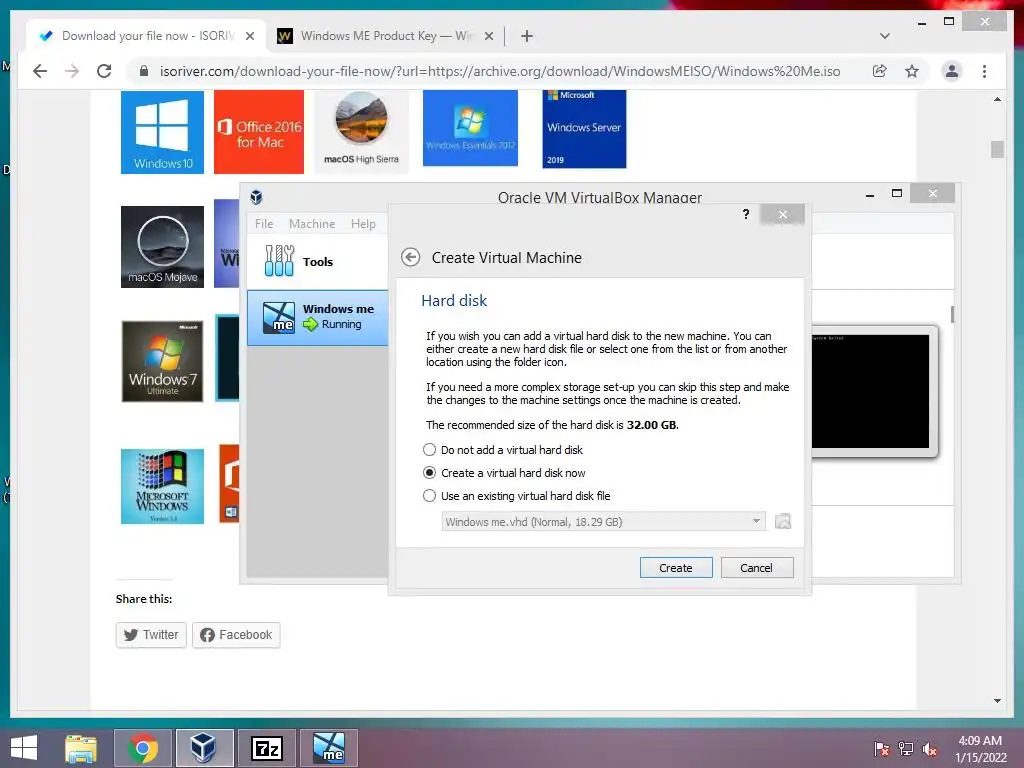Click the scroll down arrow on page scrollbar
The height and width of the screenshot is (768, 1024).
(x=997, y=701)
